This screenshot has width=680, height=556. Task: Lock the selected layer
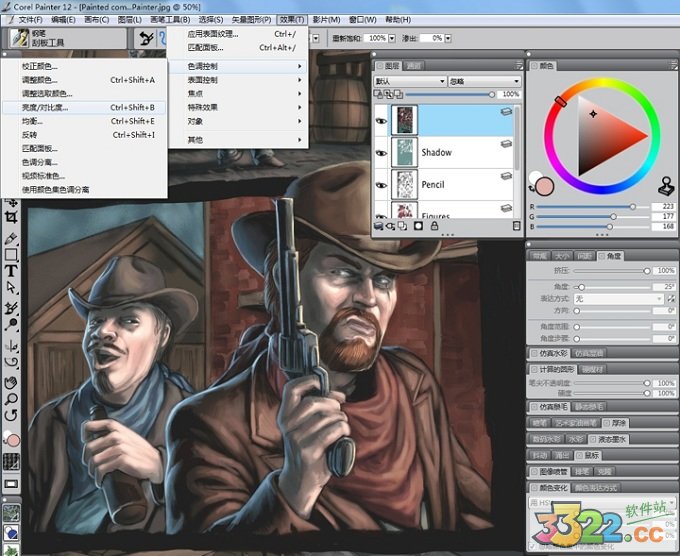(434, 226)
